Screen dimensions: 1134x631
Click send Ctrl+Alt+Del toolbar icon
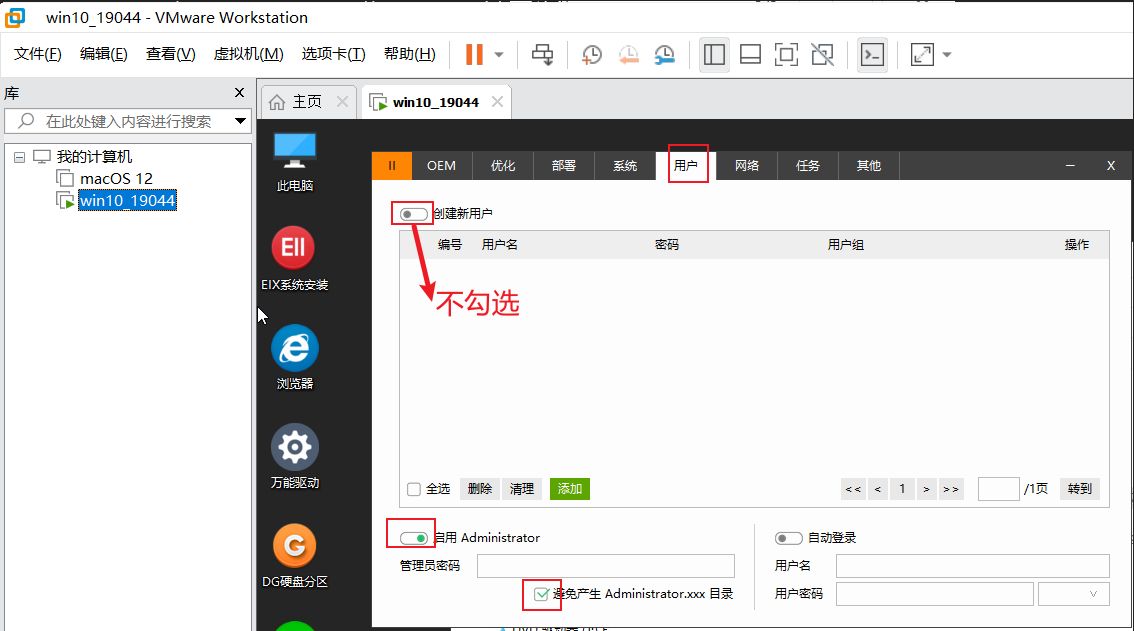coord(542,54)
